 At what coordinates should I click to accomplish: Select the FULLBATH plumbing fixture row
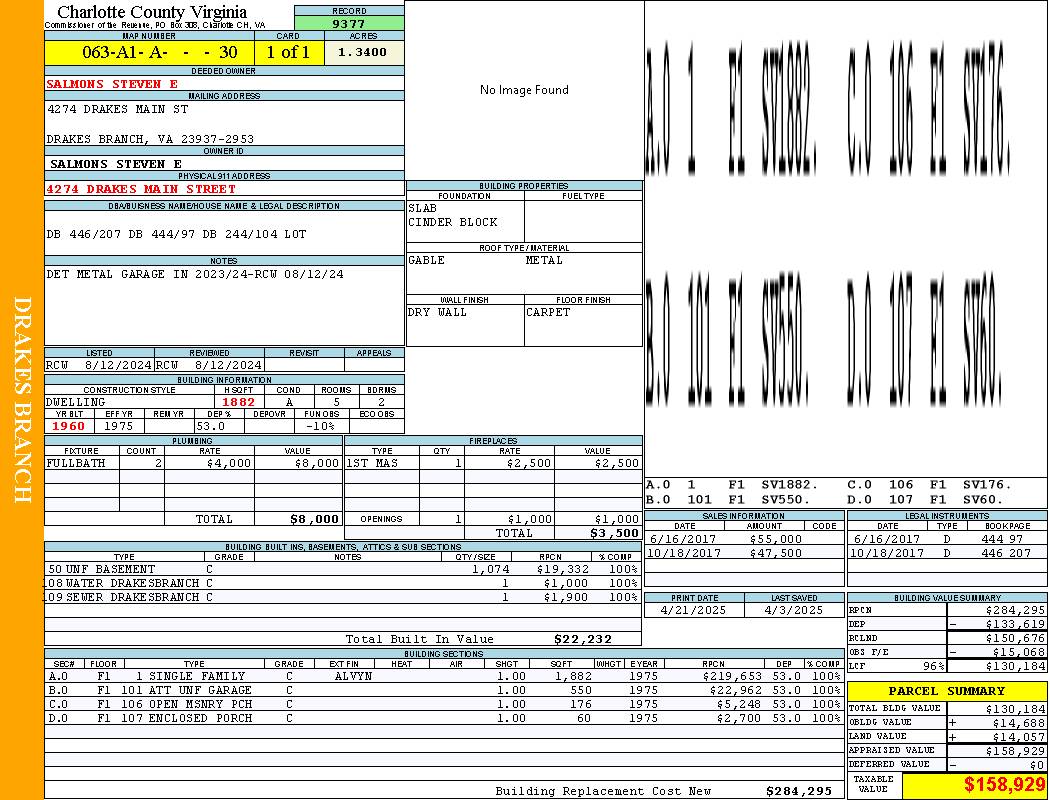pos(193,463)
